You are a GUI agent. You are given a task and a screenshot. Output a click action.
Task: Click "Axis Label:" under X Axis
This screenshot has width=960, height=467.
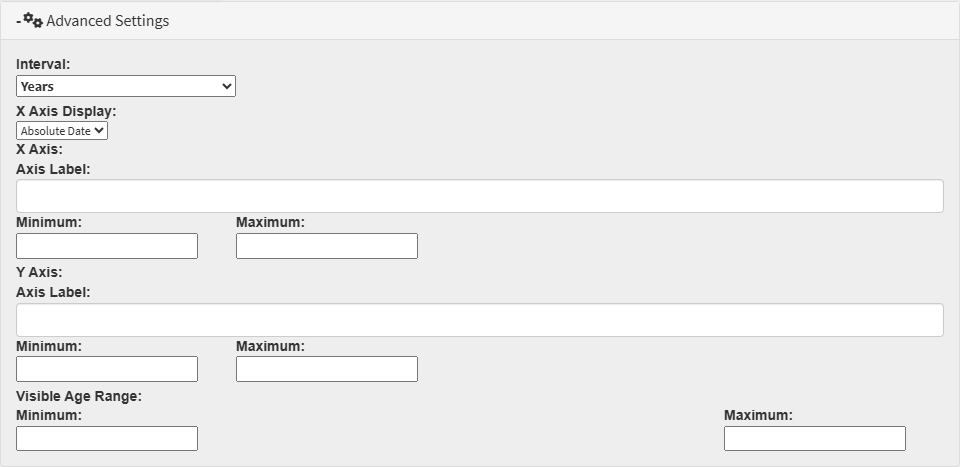[x=53, y=169]
